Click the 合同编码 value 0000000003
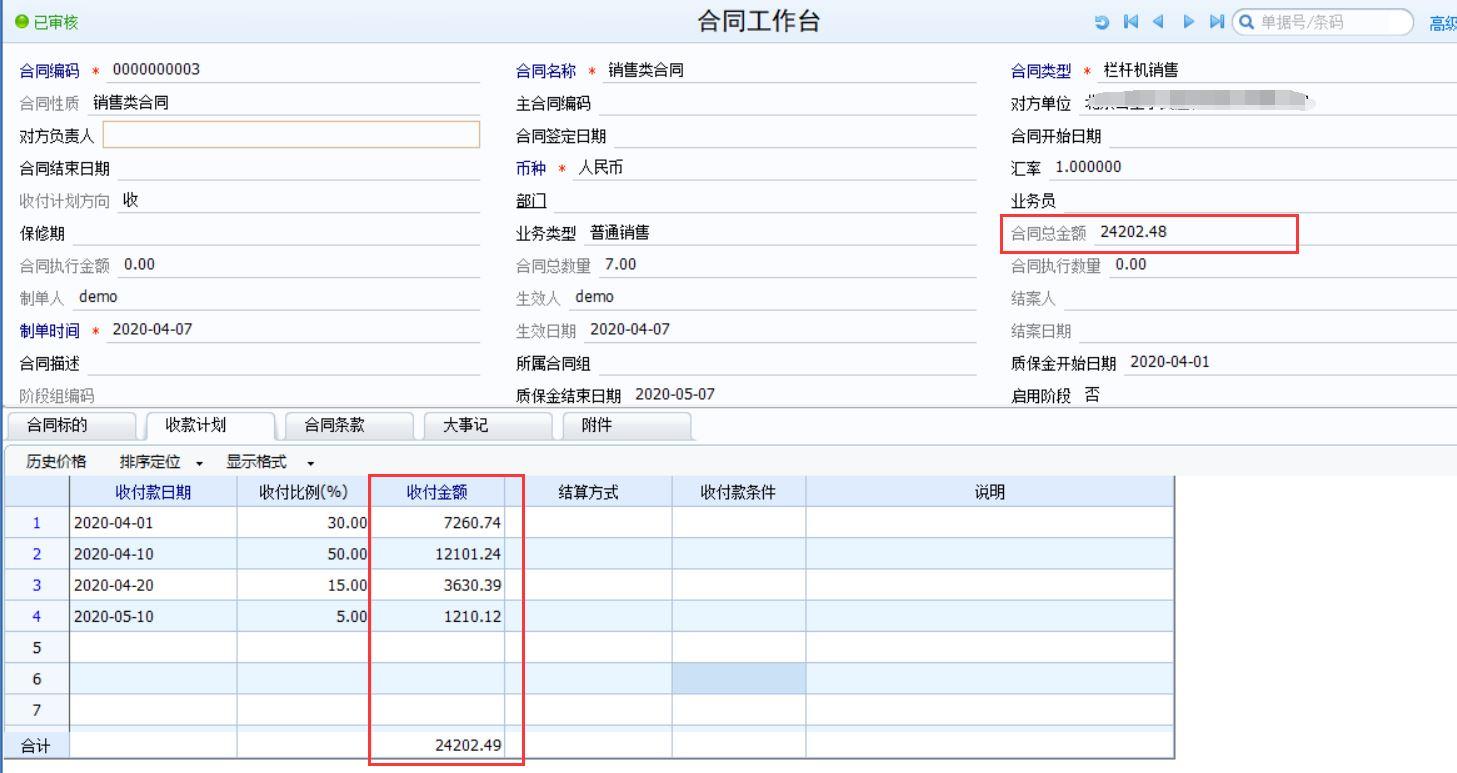 [156, 69]
